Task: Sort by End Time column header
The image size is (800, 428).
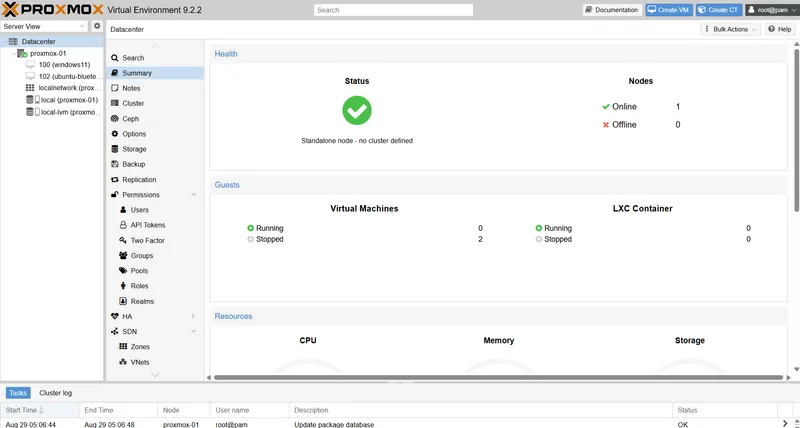Action: (118, 410)
